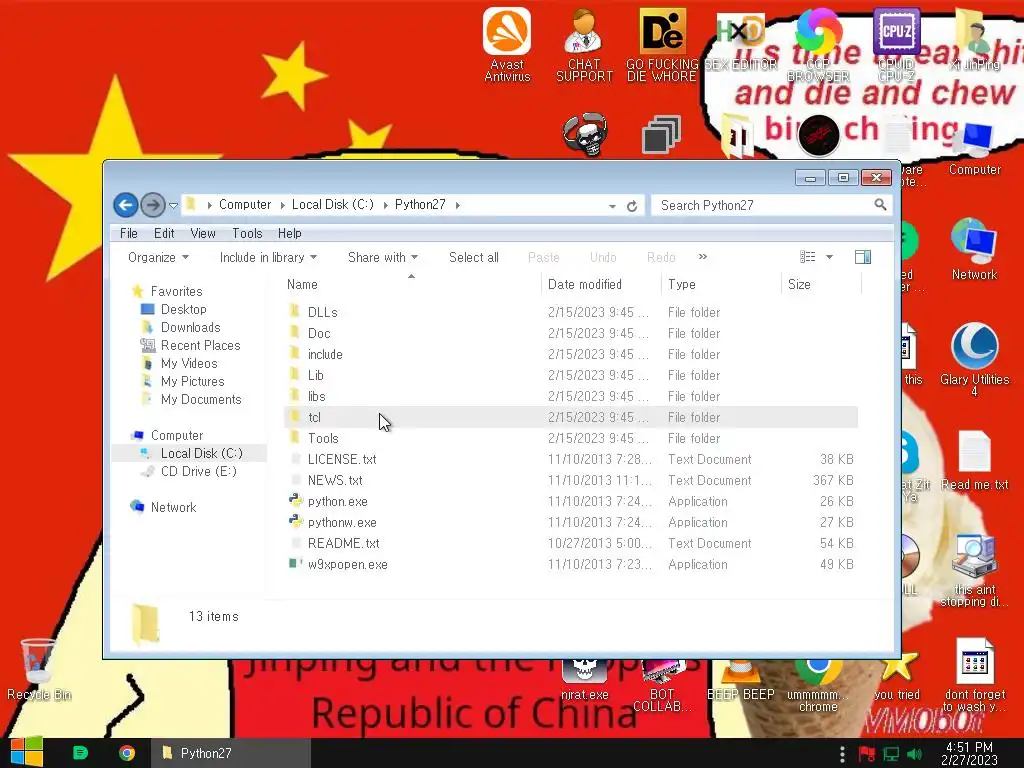Show more toolbar commands chevron
This screenshot has width=1024, height=768.
click(703, 257)
